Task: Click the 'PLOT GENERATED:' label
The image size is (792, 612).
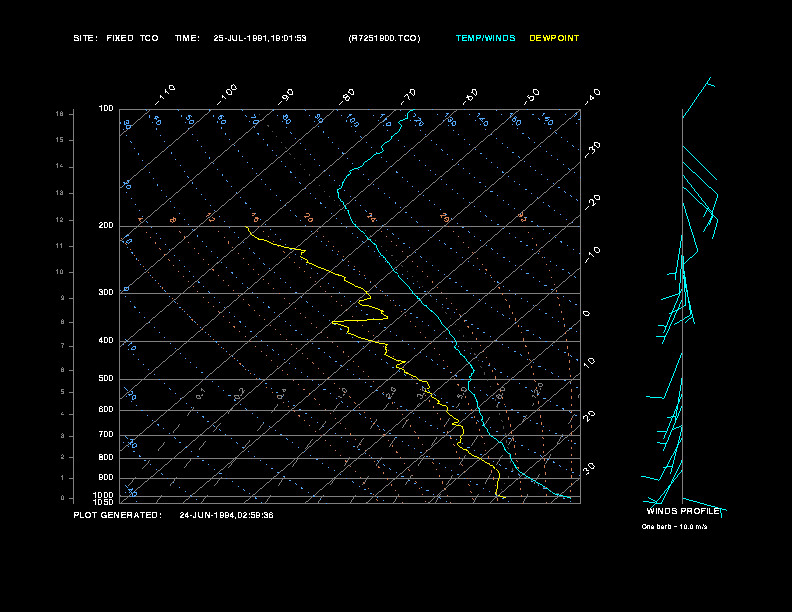Action: 118,515
